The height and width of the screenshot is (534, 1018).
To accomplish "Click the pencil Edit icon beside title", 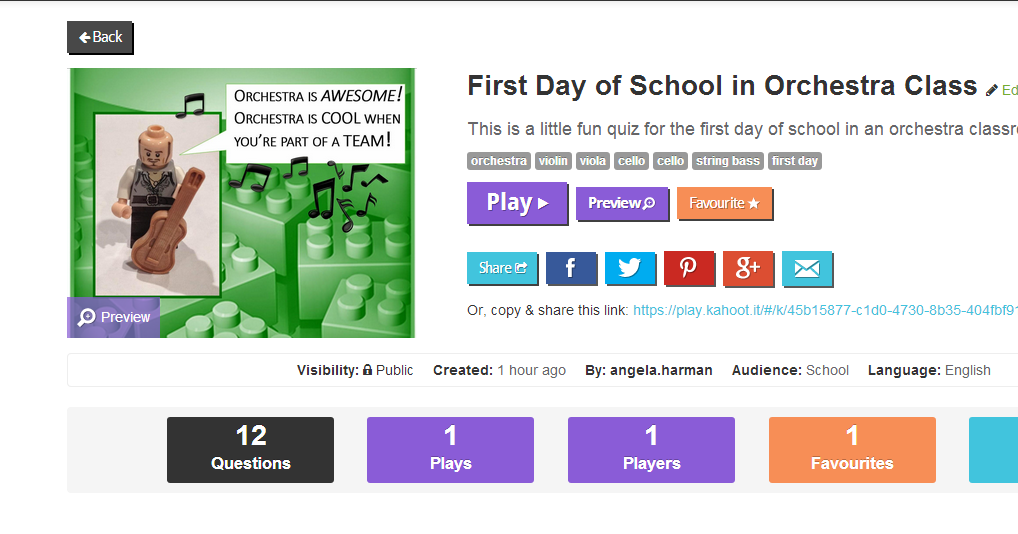I will [992, 90].
